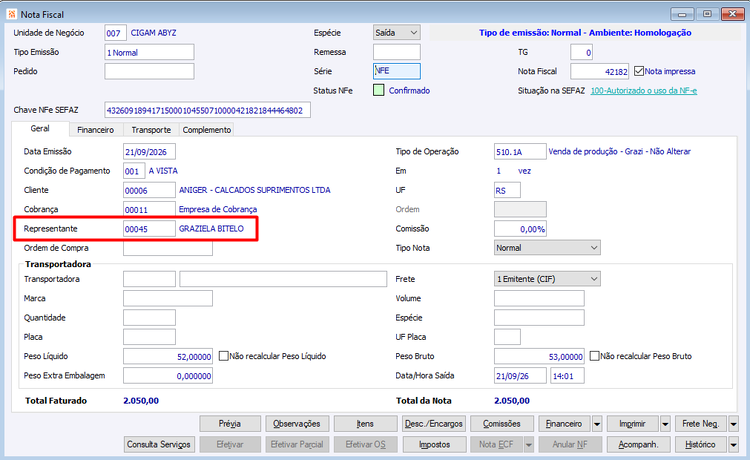Enable Não recalcular Peso Bruto checkbox
Viewport: 750px width, 460px height.
(595, 356)
